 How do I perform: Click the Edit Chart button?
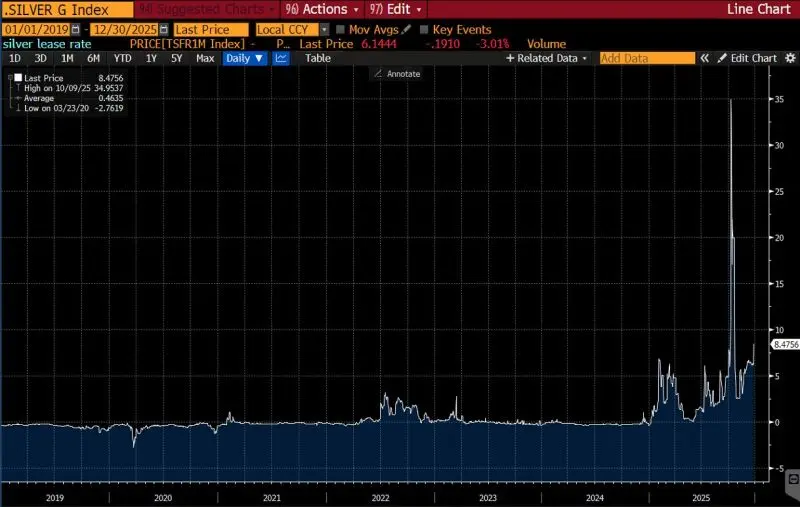(747, 58)
